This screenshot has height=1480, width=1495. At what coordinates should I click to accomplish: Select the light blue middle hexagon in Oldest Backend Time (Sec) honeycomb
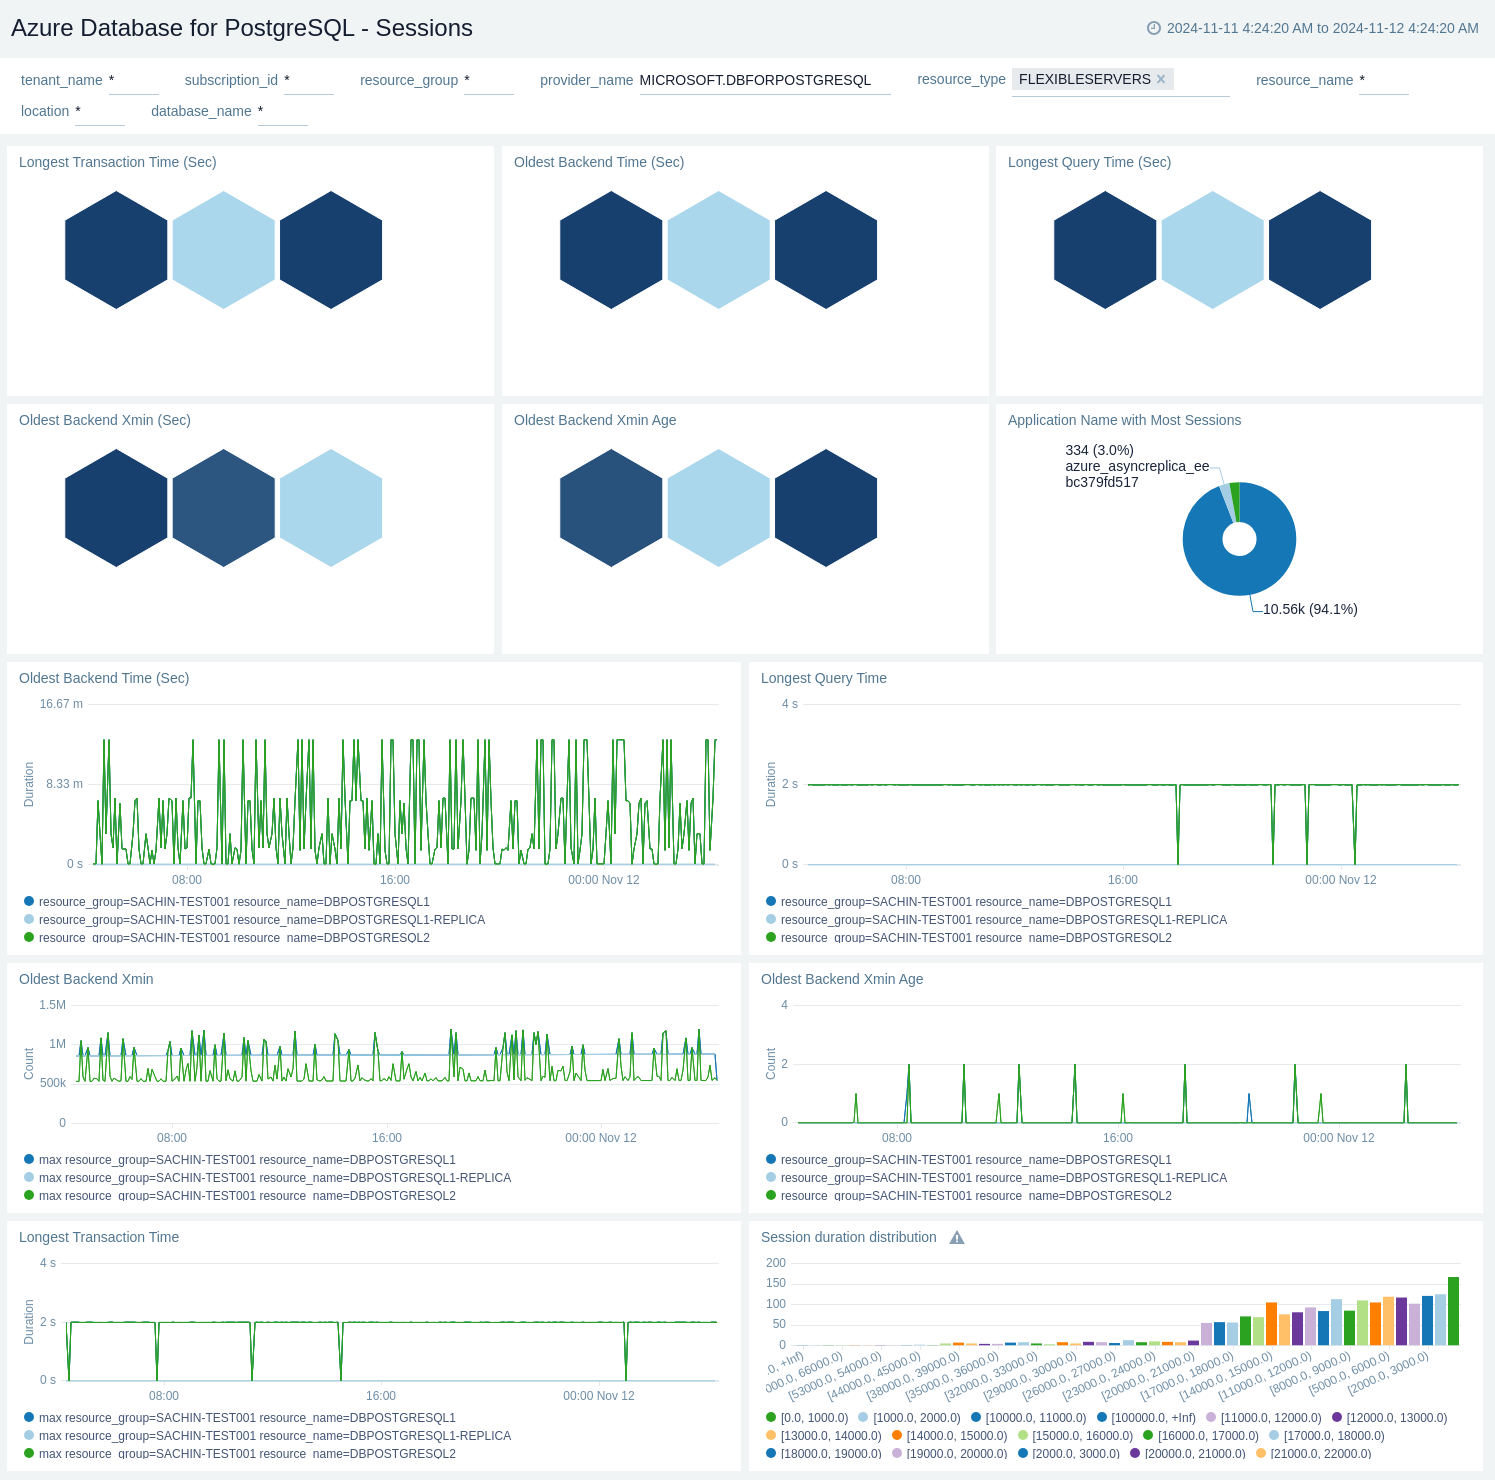tap(718, 250)
